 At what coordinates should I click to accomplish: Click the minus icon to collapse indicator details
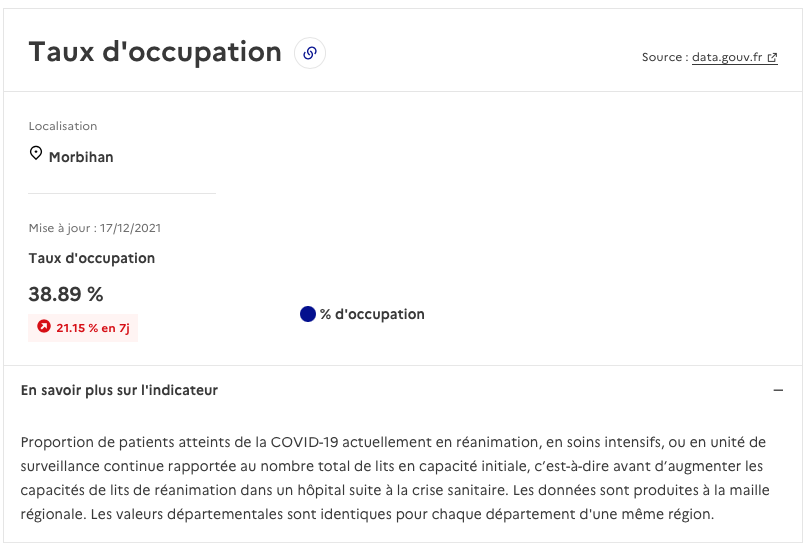[x=778, y=390]
